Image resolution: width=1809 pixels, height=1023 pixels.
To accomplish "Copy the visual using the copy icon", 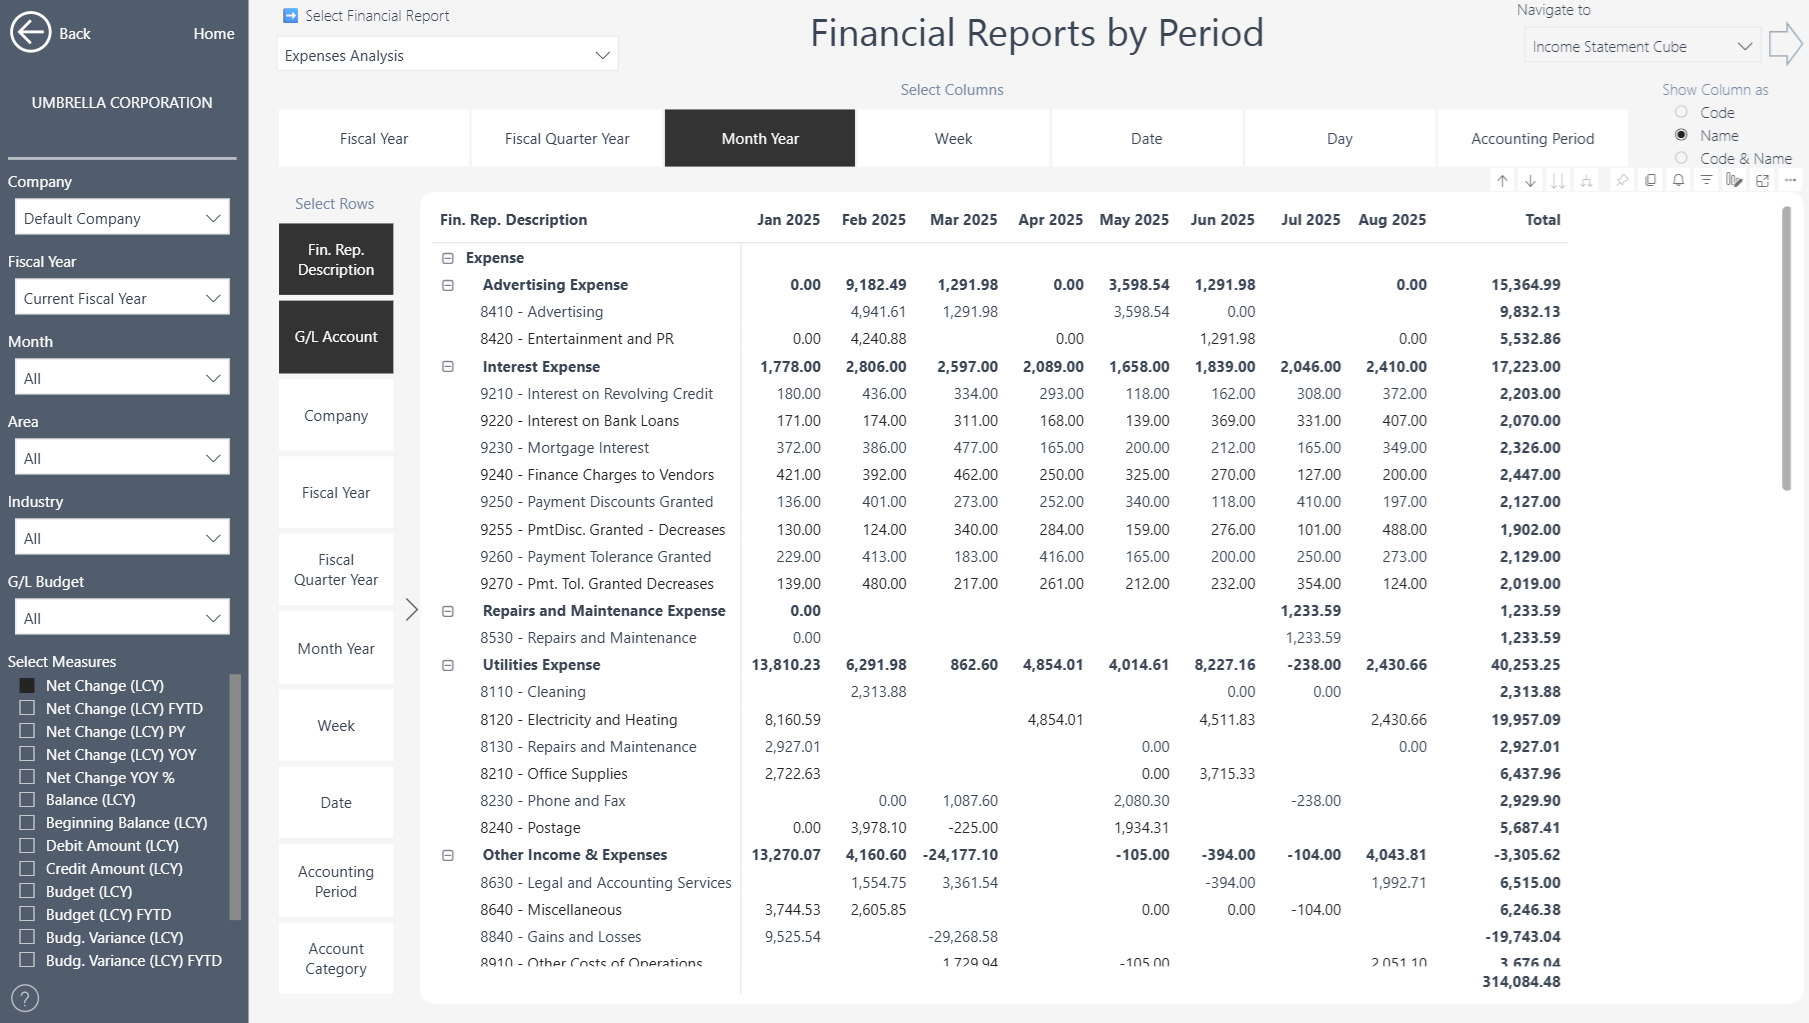I will pyautogui.click(x=1650, y=181).
